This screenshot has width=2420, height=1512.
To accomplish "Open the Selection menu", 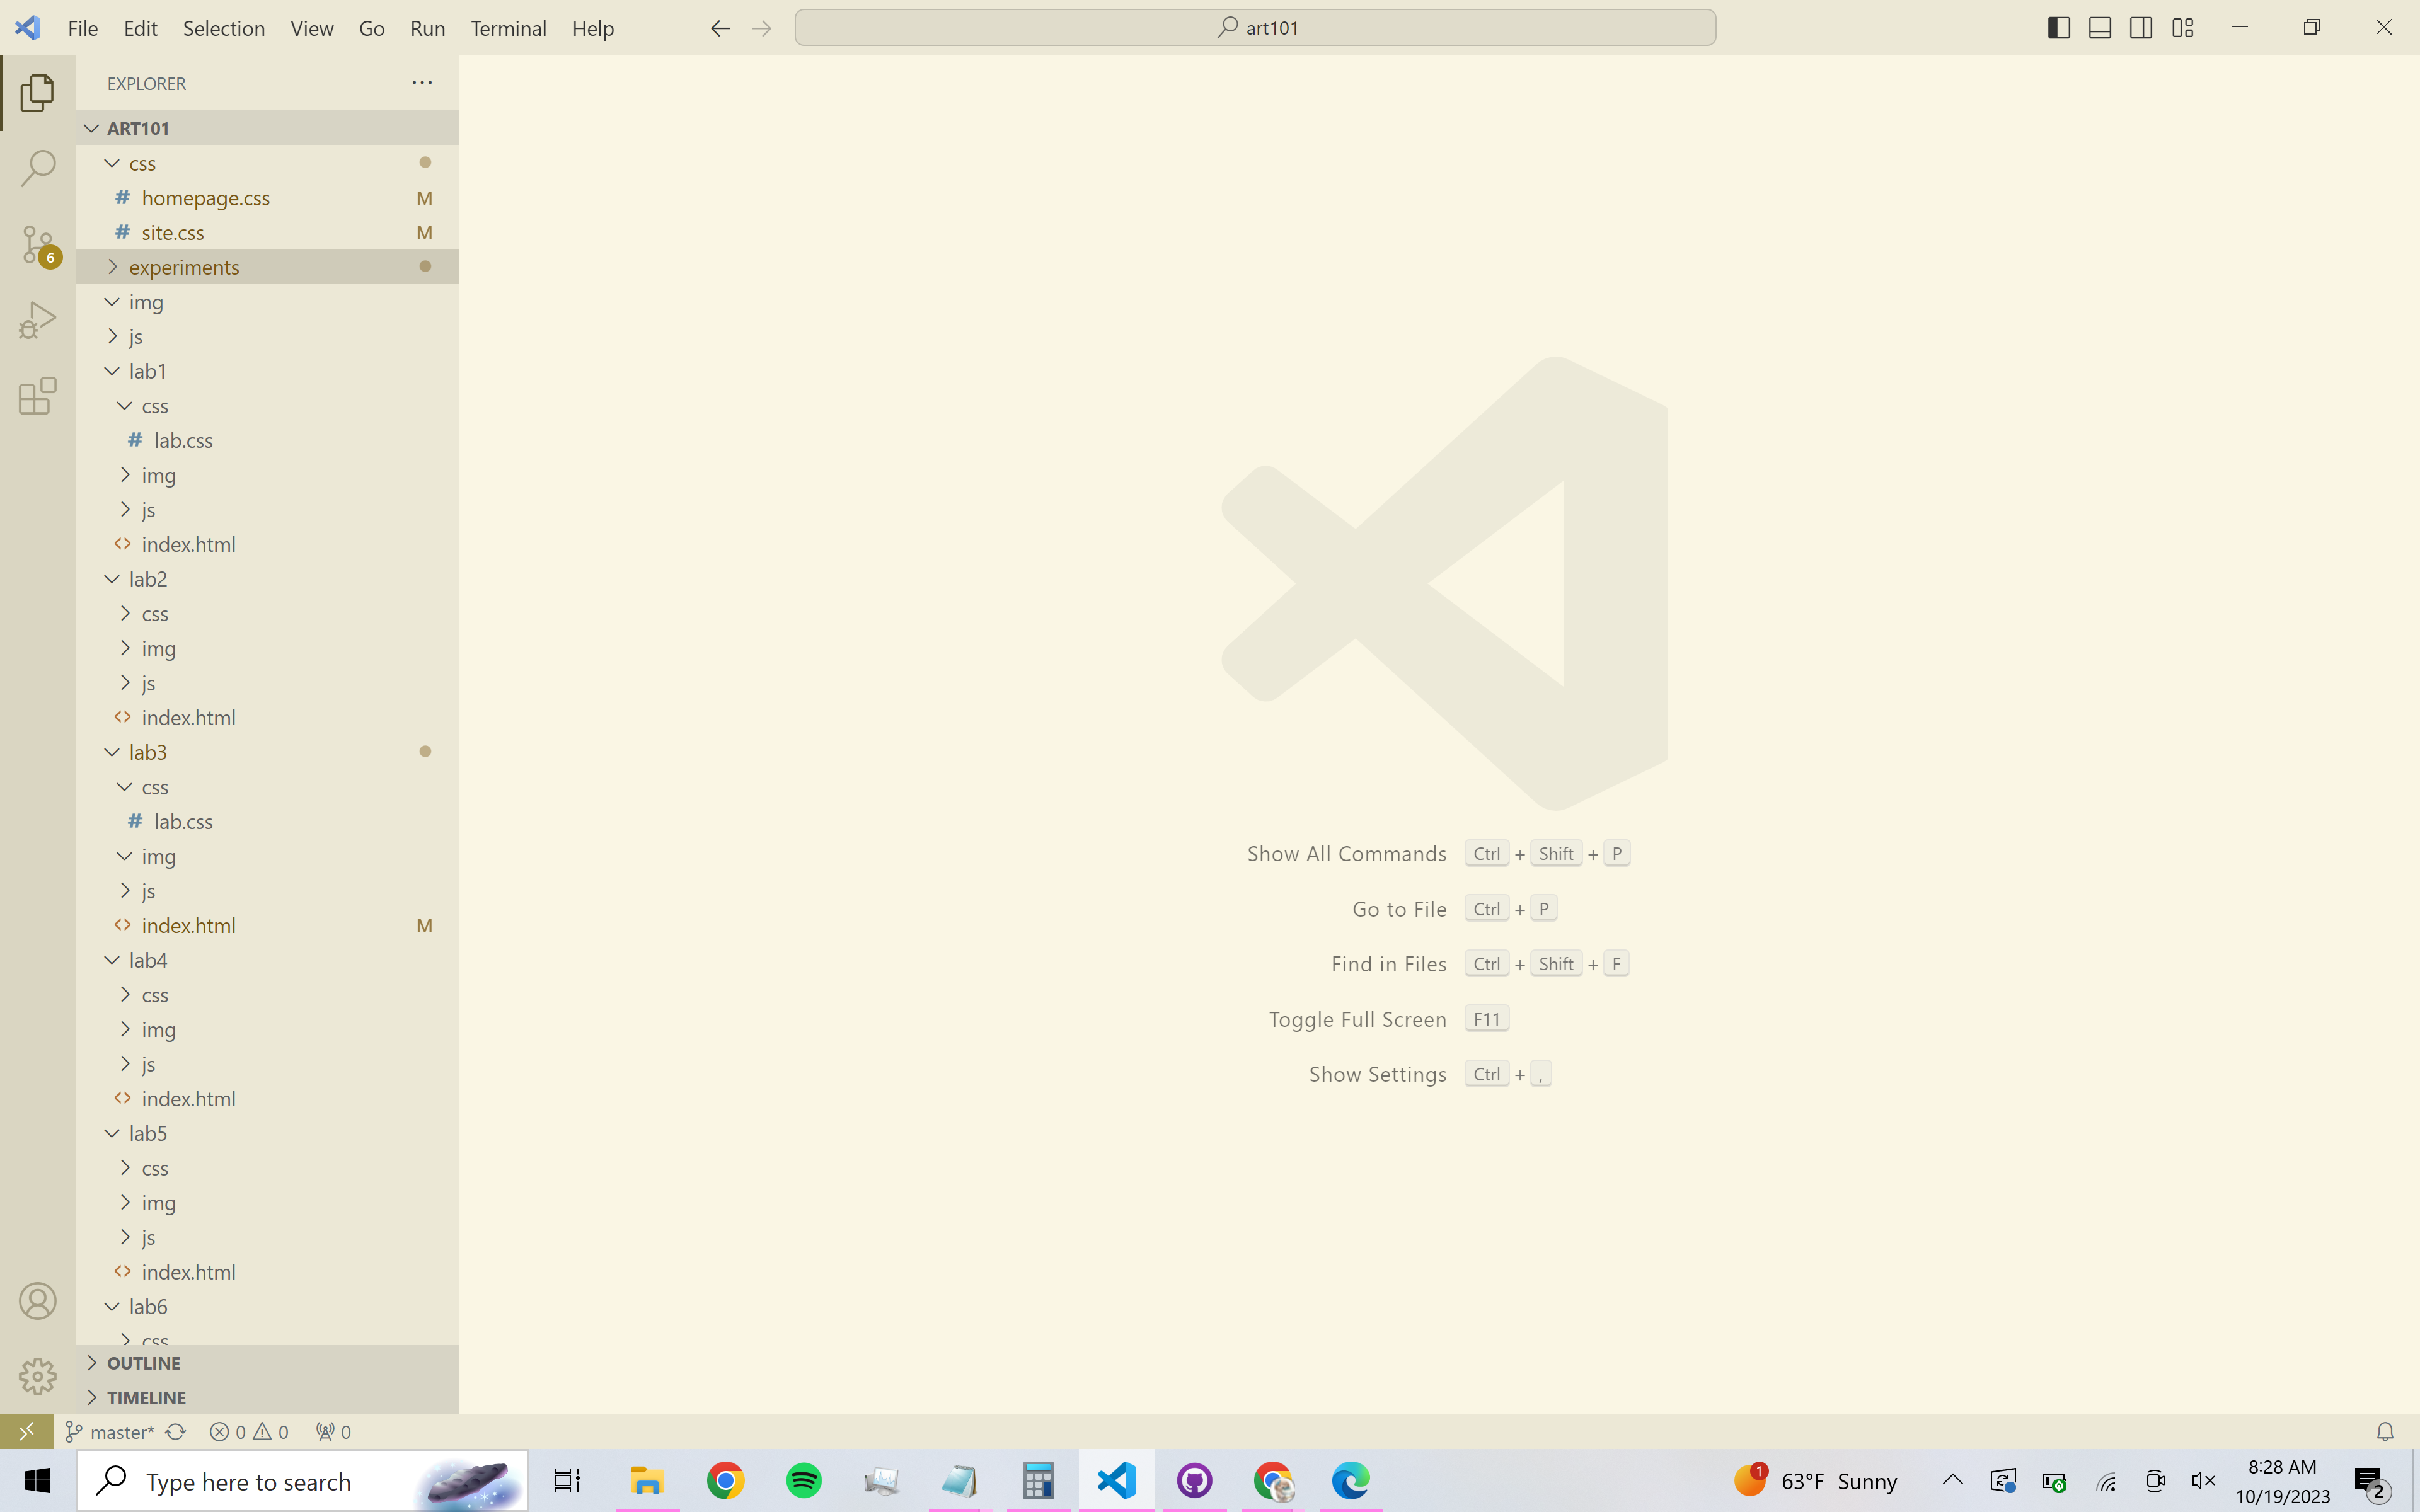I will [x=224, y=28].
